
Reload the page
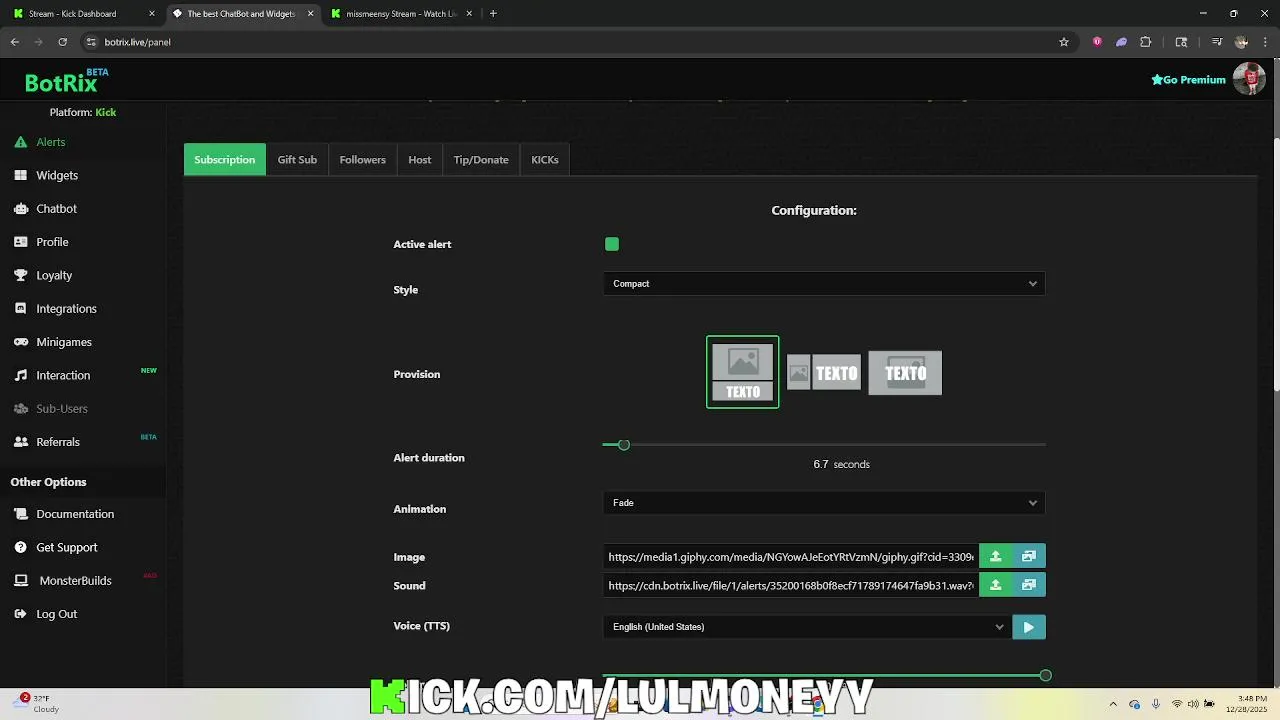click(x=62, y=42)
